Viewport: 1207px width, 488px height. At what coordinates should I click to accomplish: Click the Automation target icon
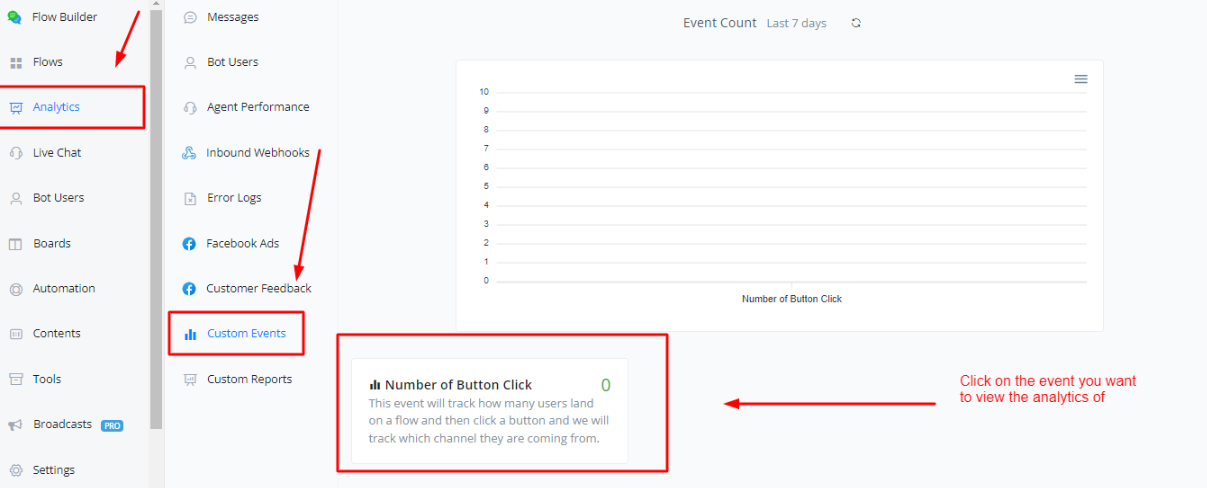(x=15, y=289)
